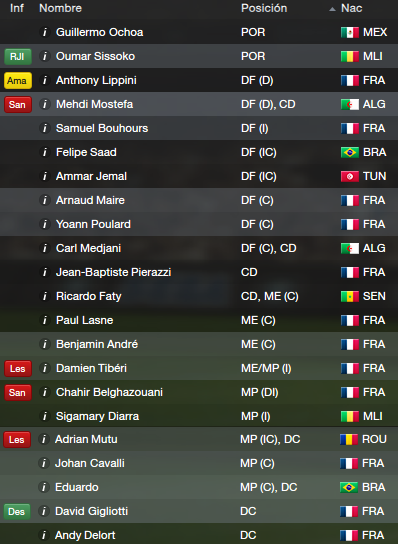
Task: Click the RJI status badge for Oumar Sissoko
Action: point(18,56)
